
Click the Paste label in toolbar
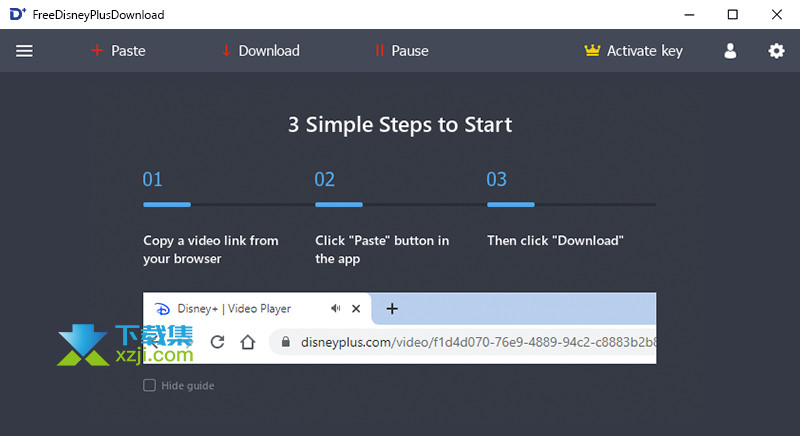[x=129, y=51]
